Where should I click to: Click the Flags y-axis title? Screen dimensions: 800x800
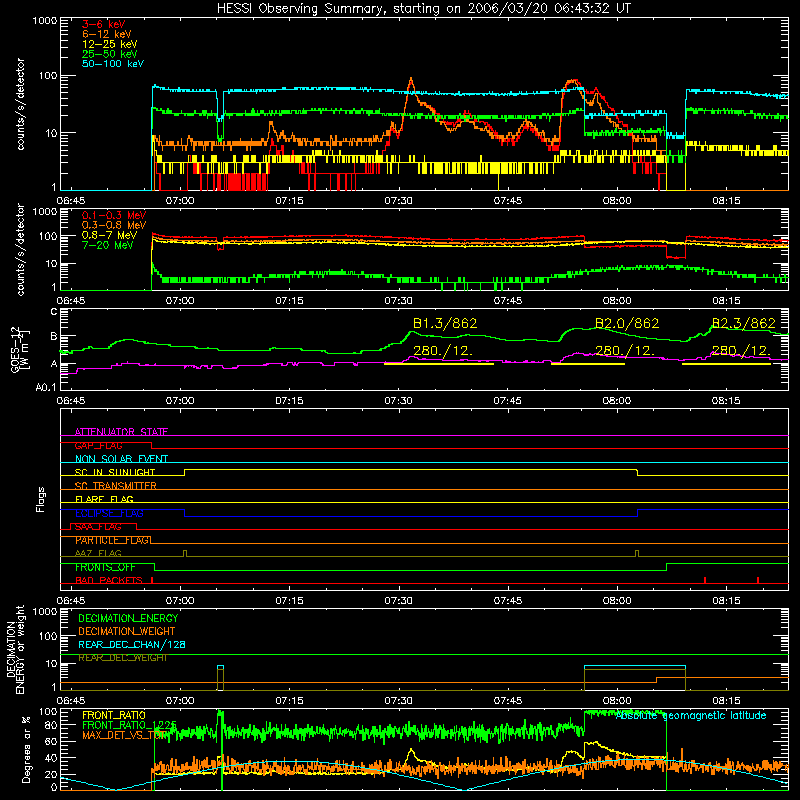40,499
